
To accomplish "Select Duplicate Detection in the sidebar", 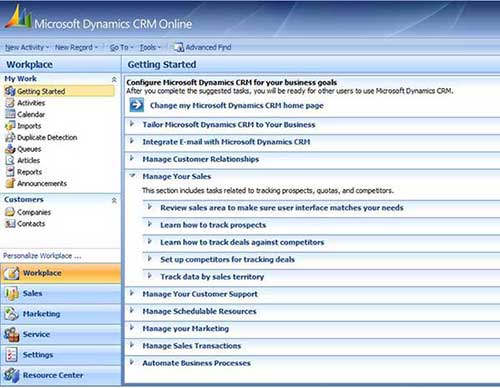I will (x=47, y=137).
